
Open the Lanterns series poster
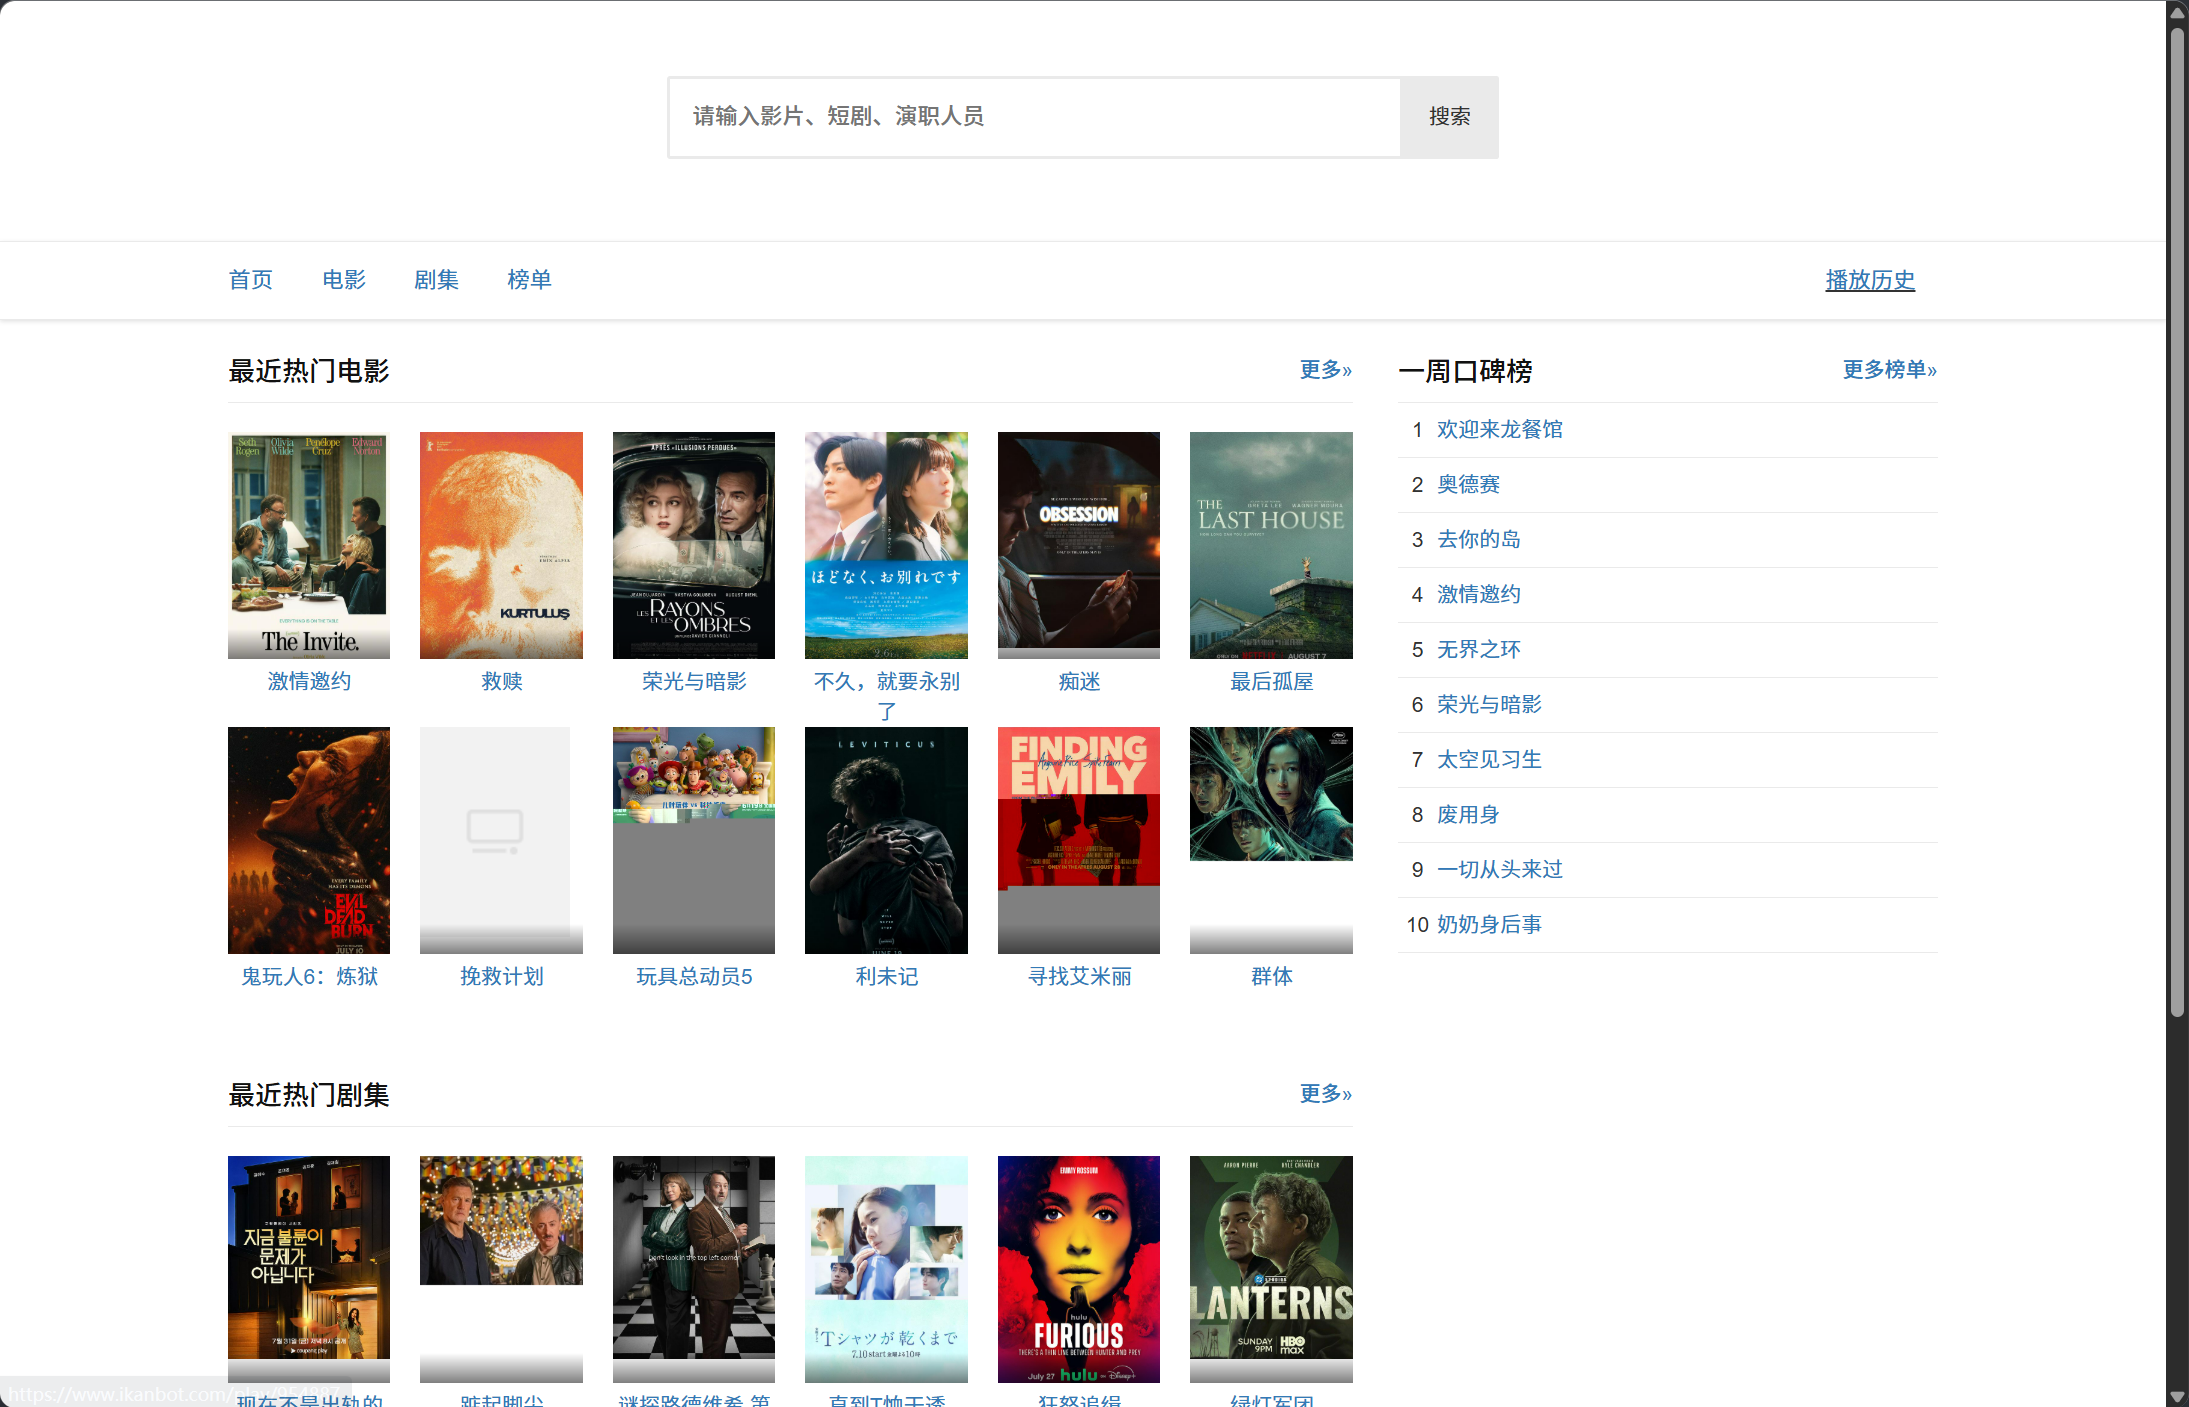[1271, 1269]
